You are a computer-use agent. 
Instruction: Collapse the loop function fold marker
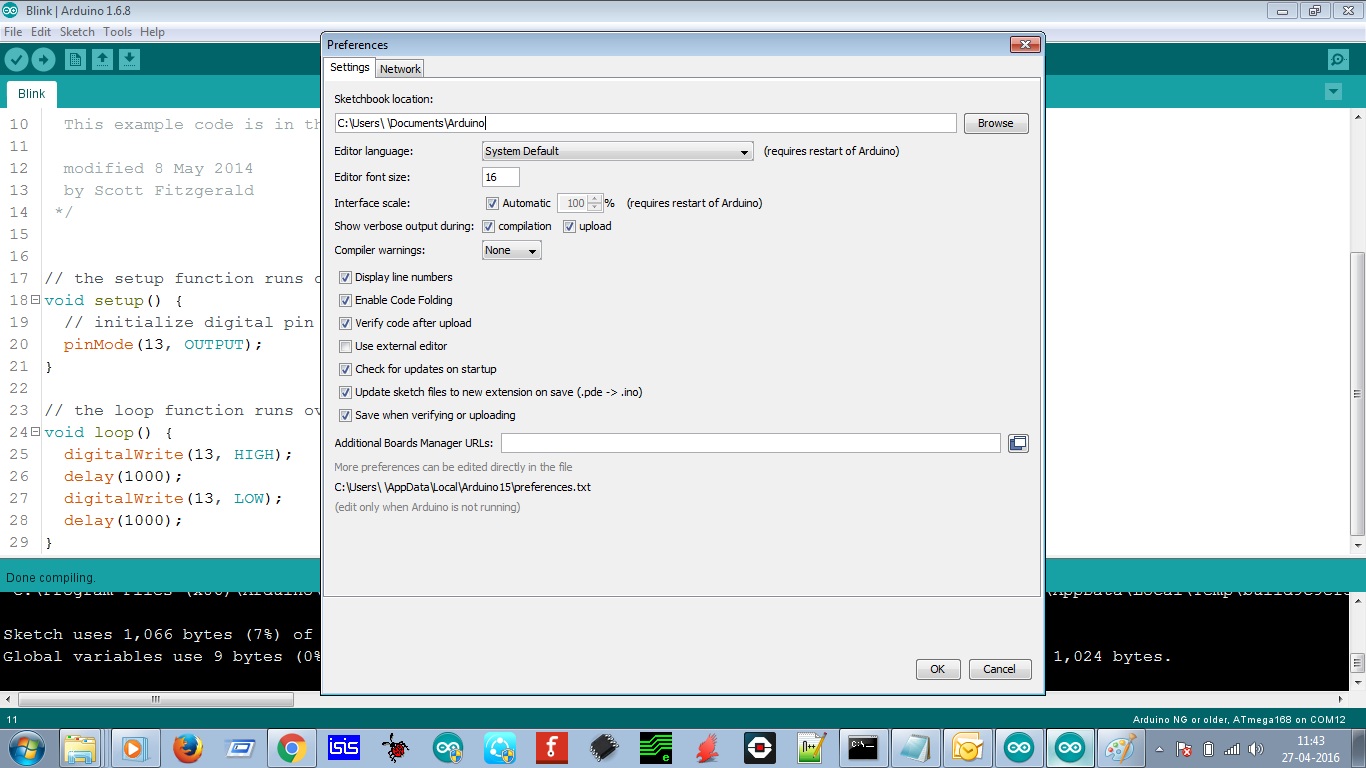[36, 432]
